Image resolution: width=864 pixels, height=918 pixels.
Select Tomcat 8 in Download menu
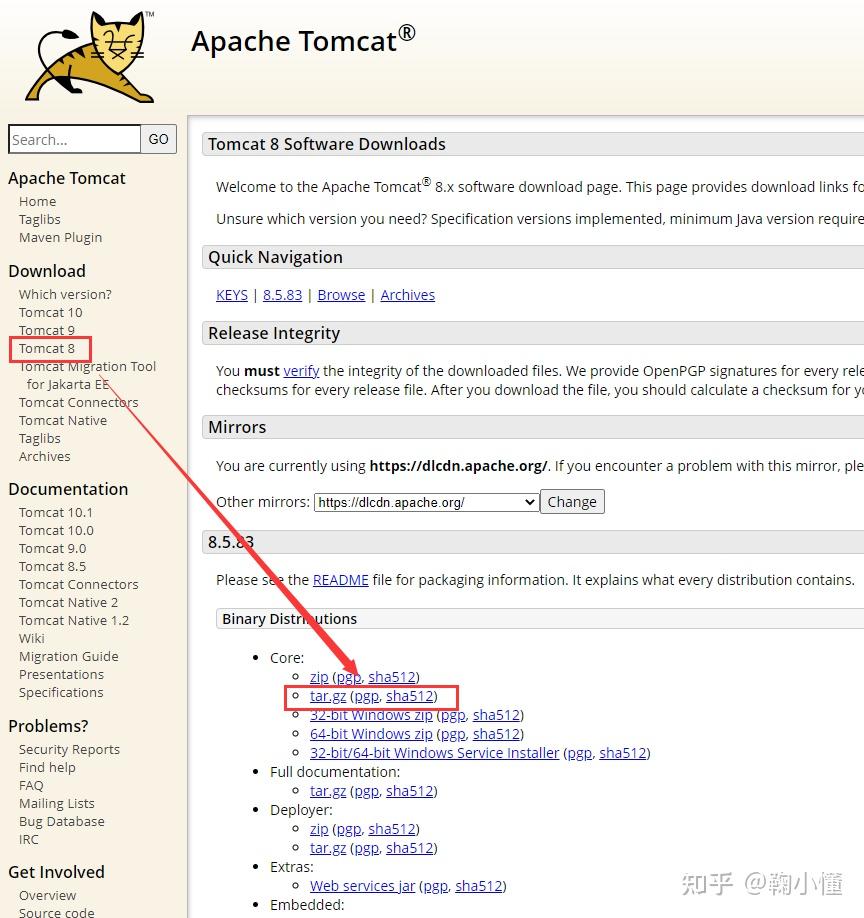point(47,348)
